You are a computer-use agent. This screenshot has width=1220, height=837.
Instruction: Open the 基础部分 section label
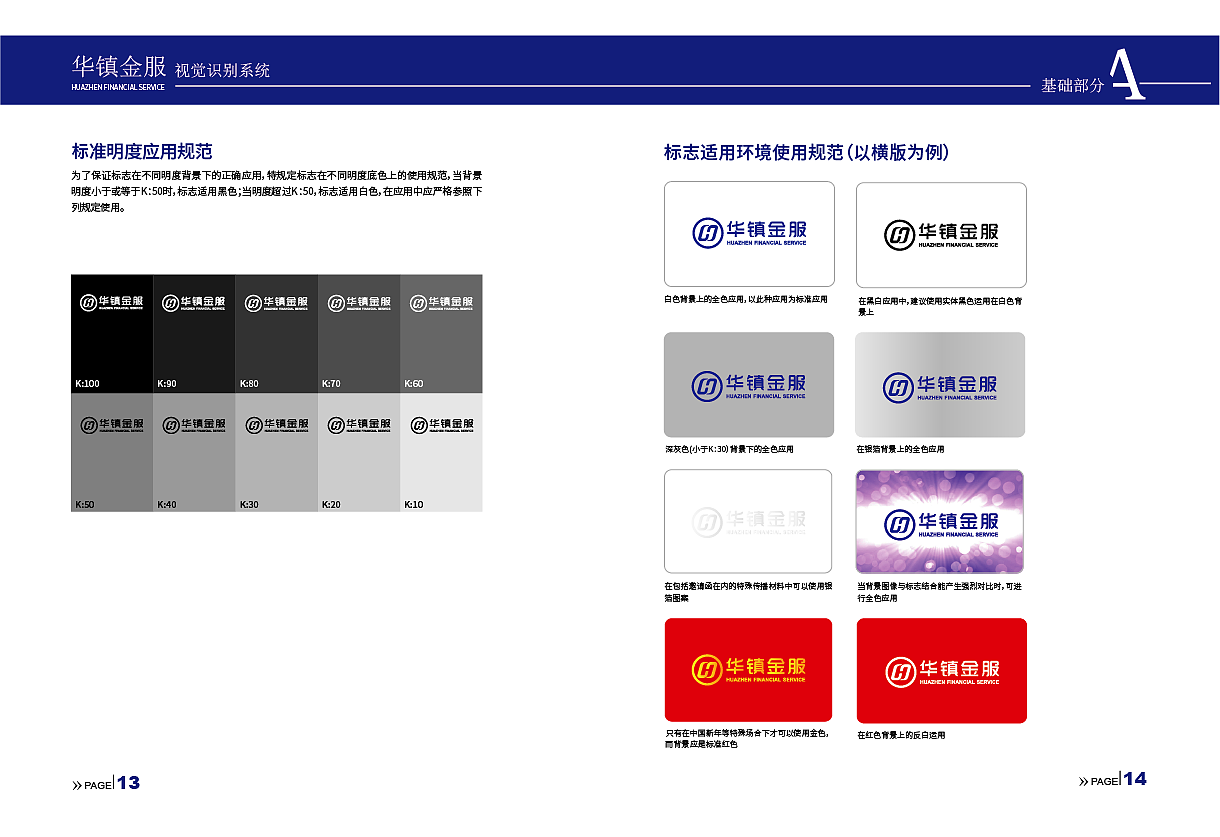1072,86
